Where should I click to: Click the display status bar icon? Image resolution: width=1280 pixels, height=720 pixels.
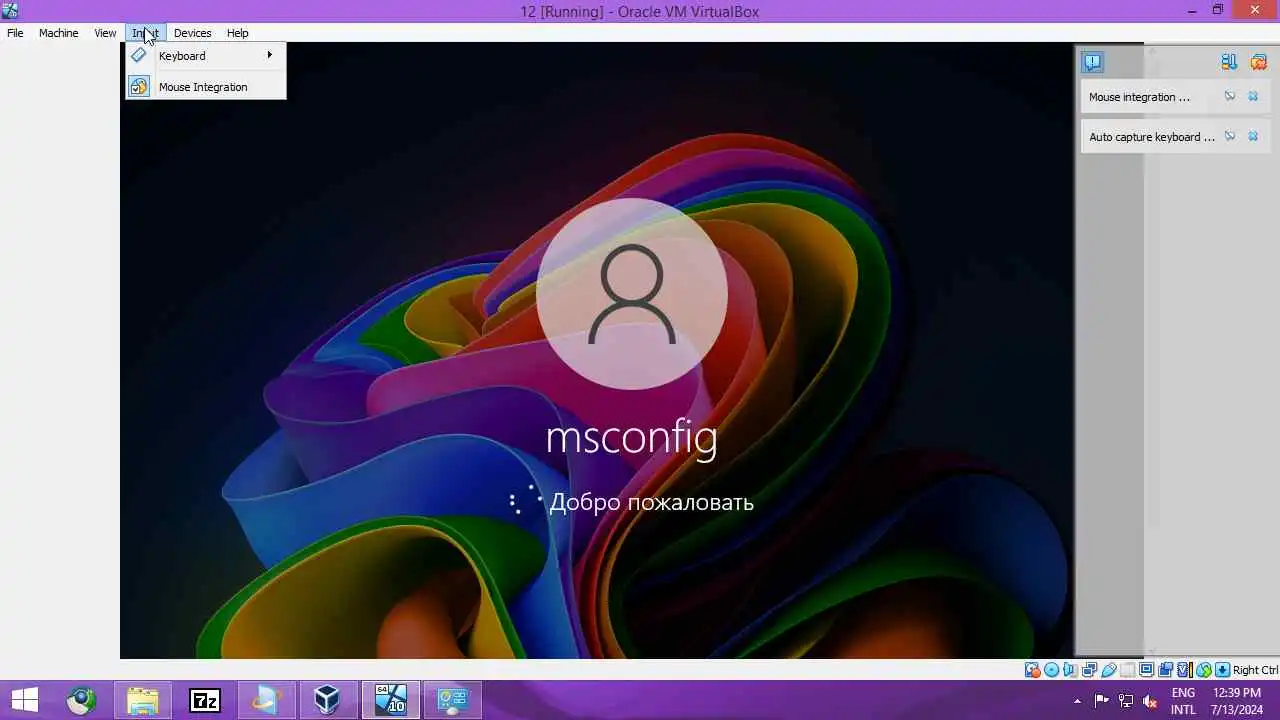[x=1147, y=670]
